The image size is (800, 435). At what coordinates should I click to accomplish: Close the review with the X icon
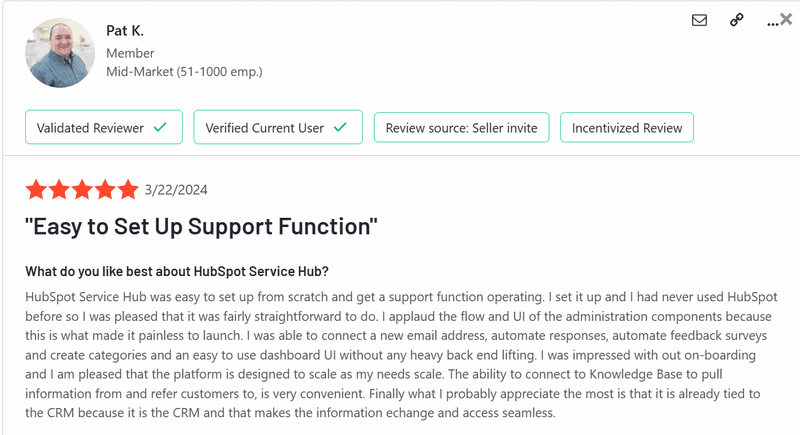click(x=786, y=18)
